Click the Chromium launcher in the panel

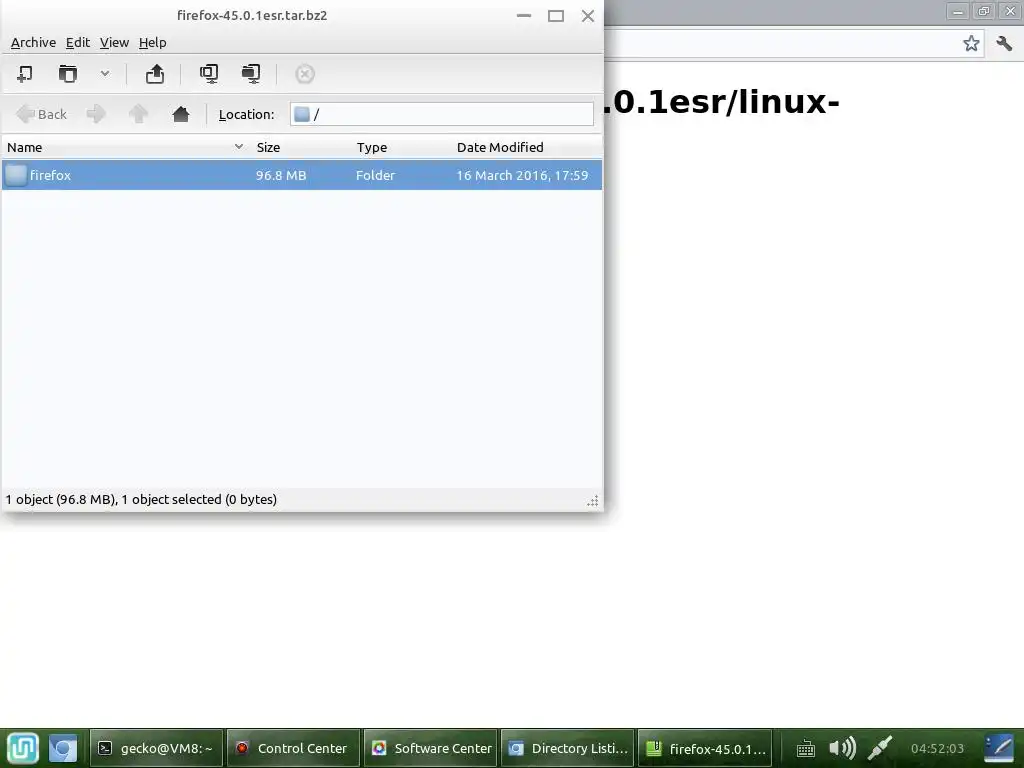click(x=63, y=748)
